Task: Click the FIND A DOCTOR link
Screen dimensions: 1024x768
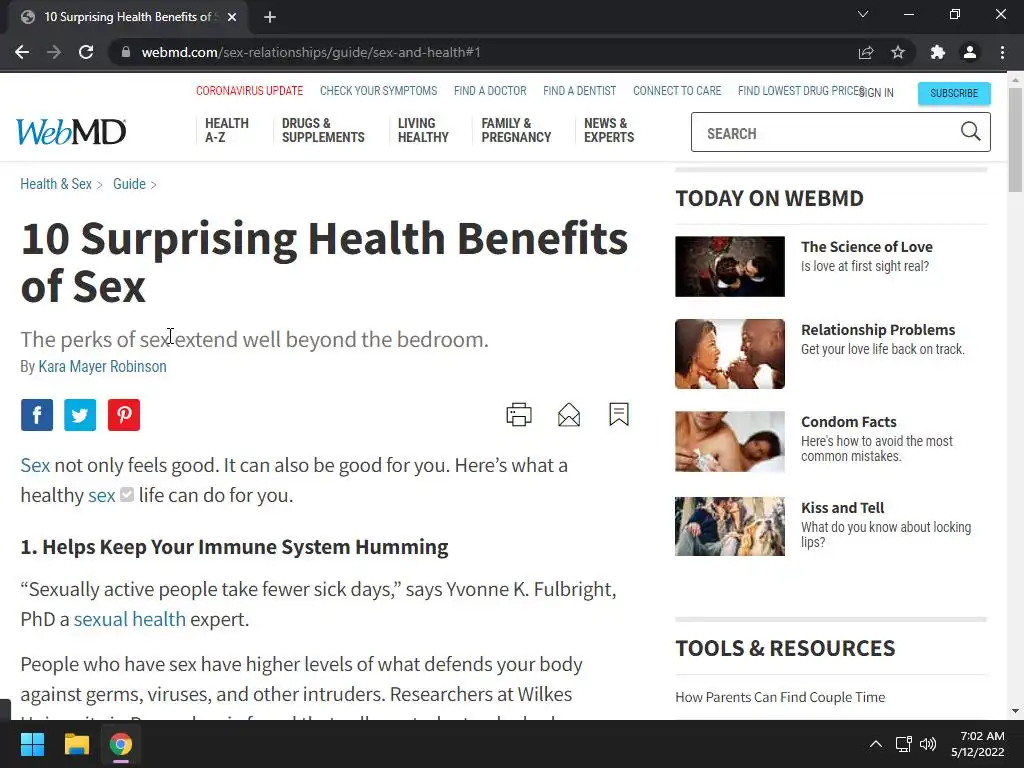Action: tap(490, 91)
